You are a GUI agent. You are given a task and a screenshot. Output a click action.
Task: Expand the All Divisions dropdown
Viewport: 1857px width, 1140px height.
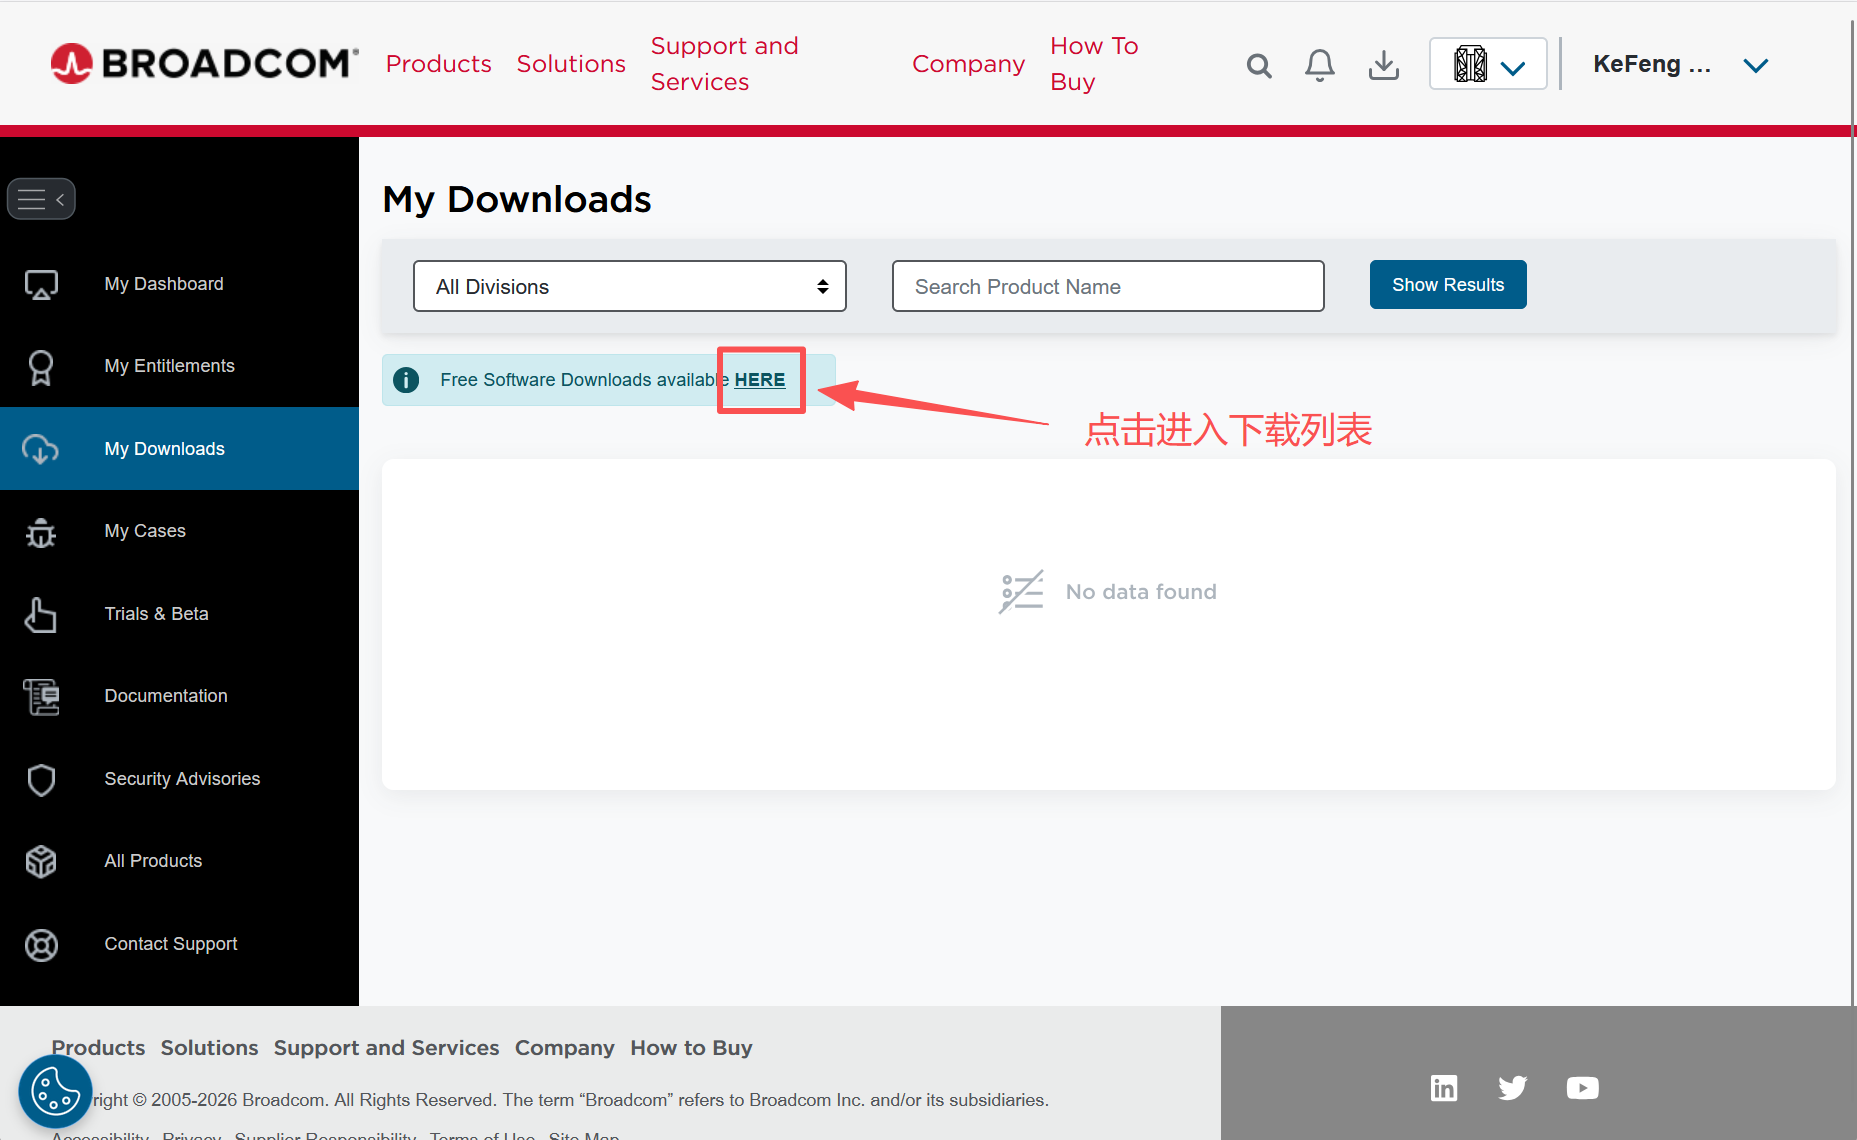(x=630, y=286)
